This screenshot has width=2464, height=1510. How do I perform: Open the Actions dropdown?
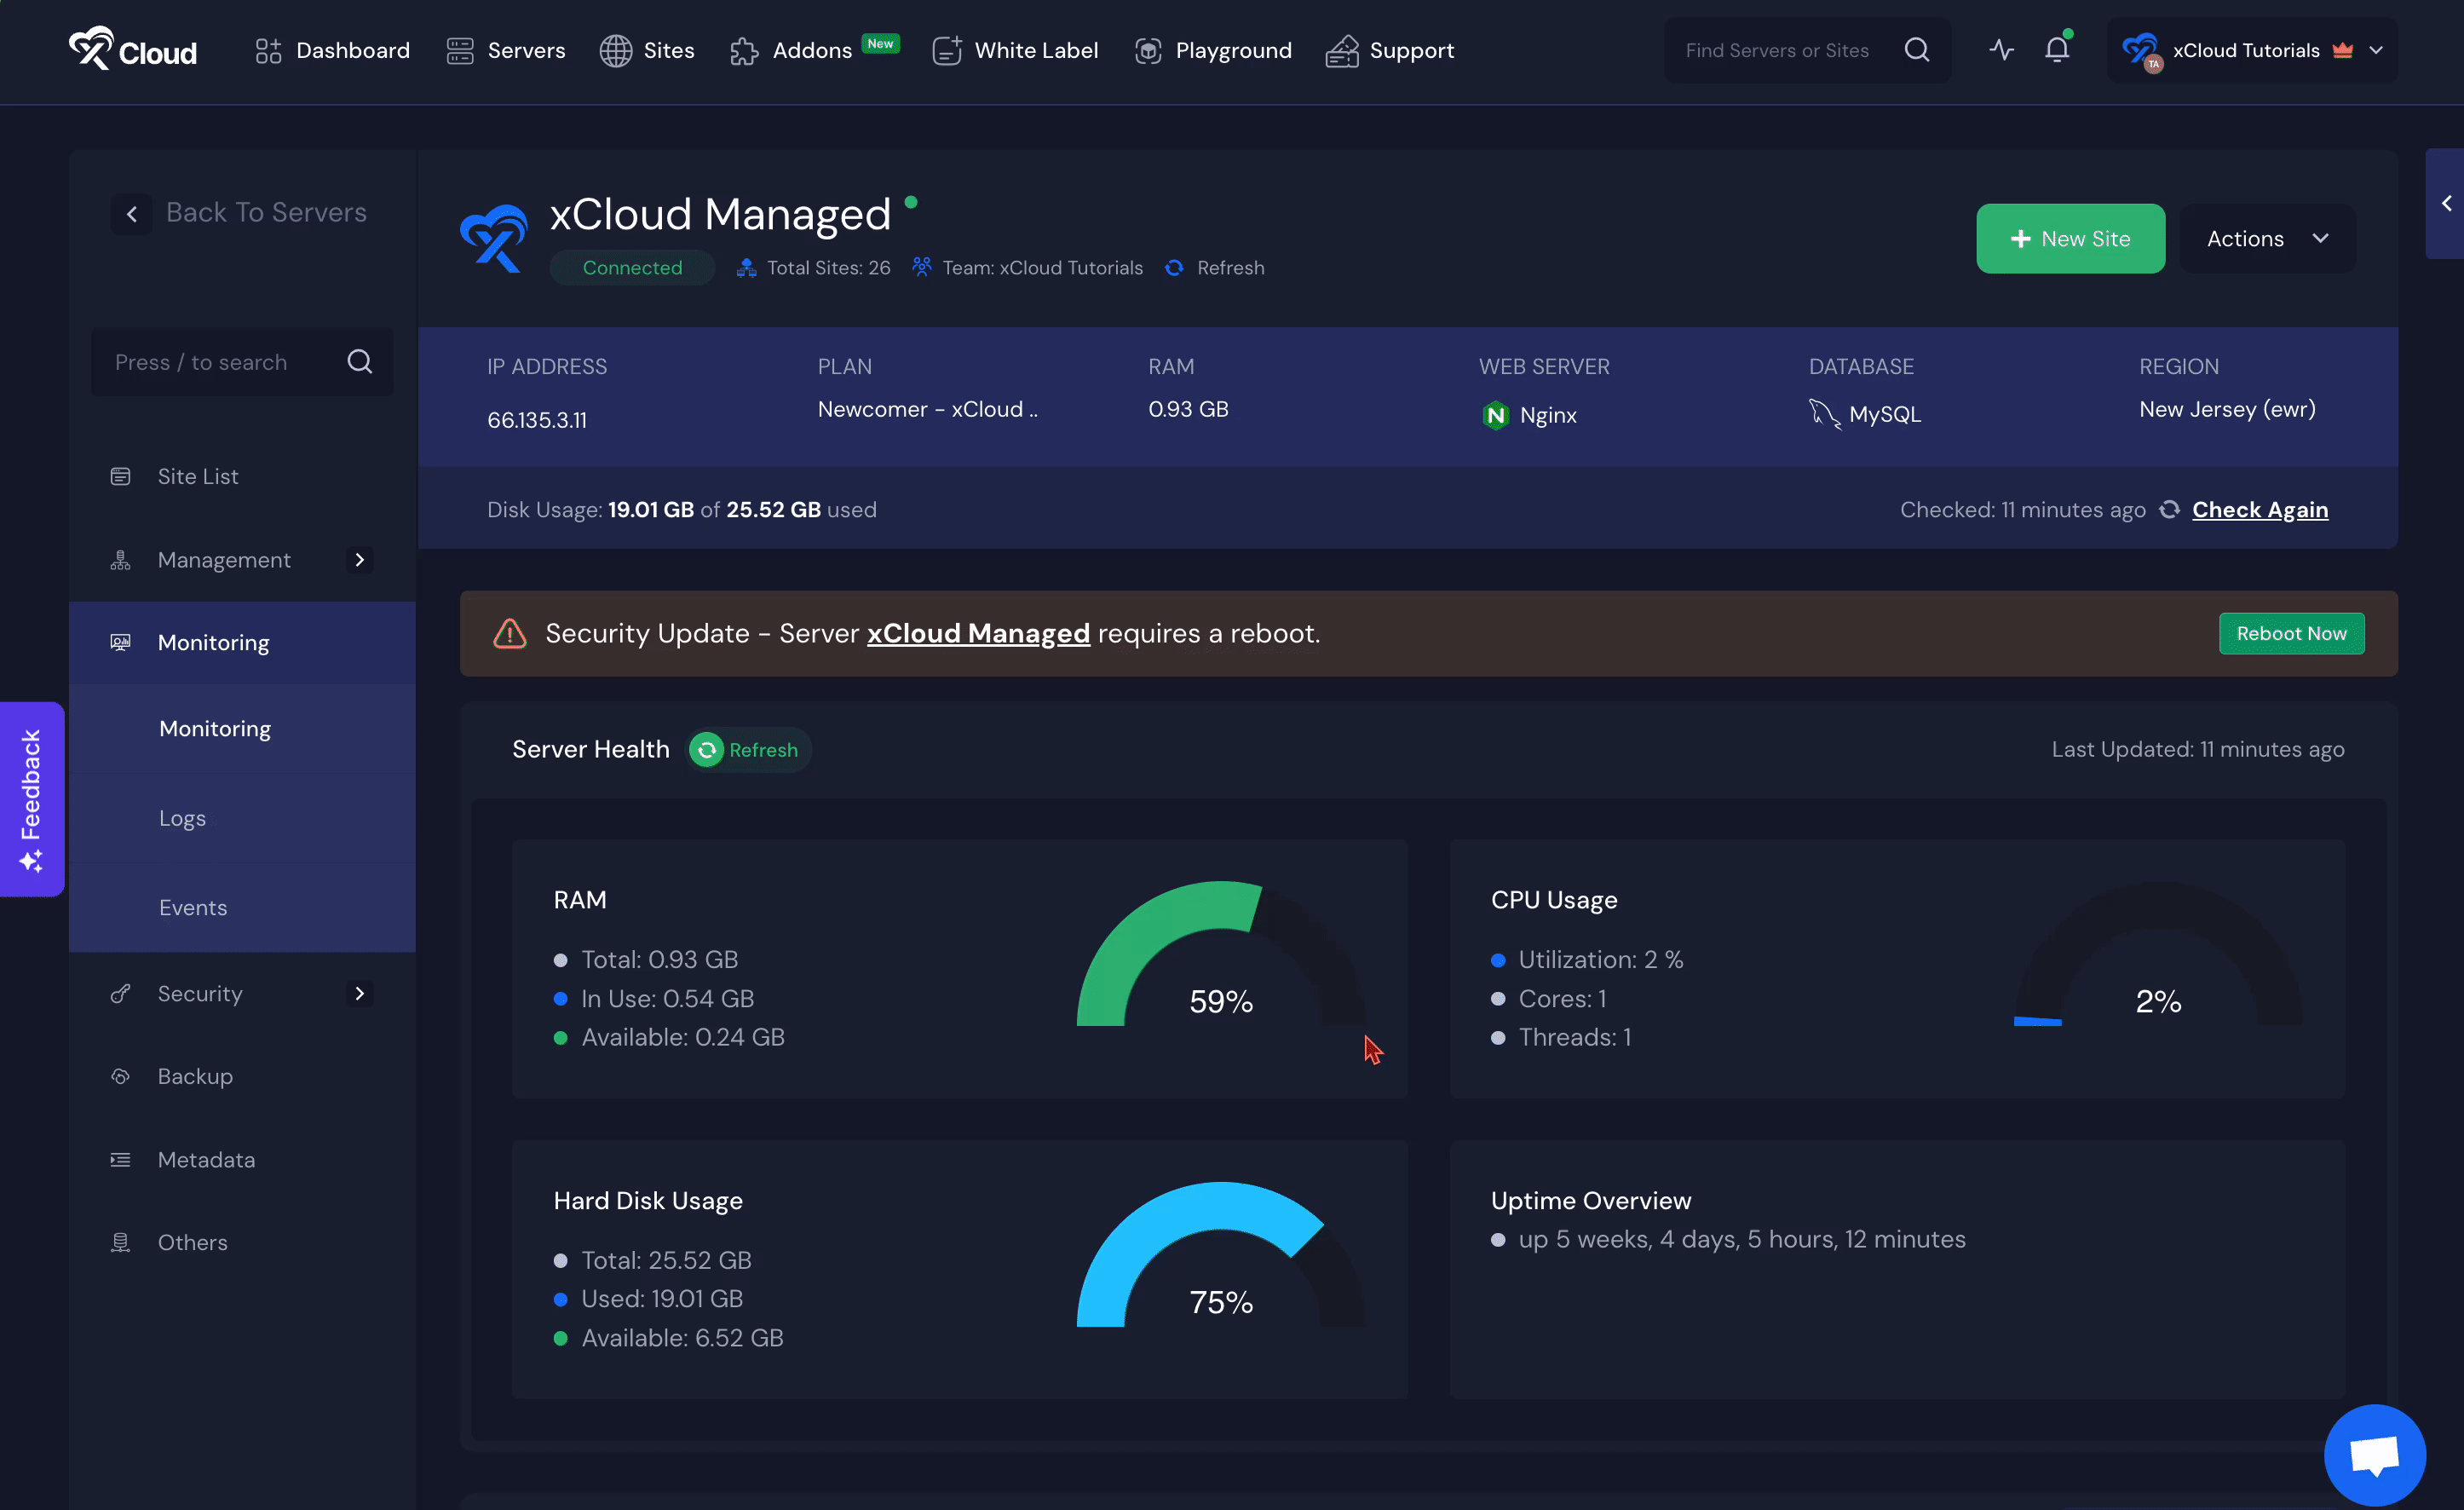(2267, 239)
